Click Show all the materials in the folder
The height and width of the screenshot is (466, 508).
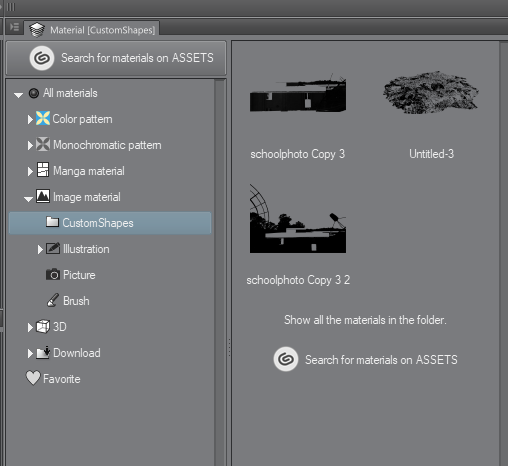[x=365, y=320]
